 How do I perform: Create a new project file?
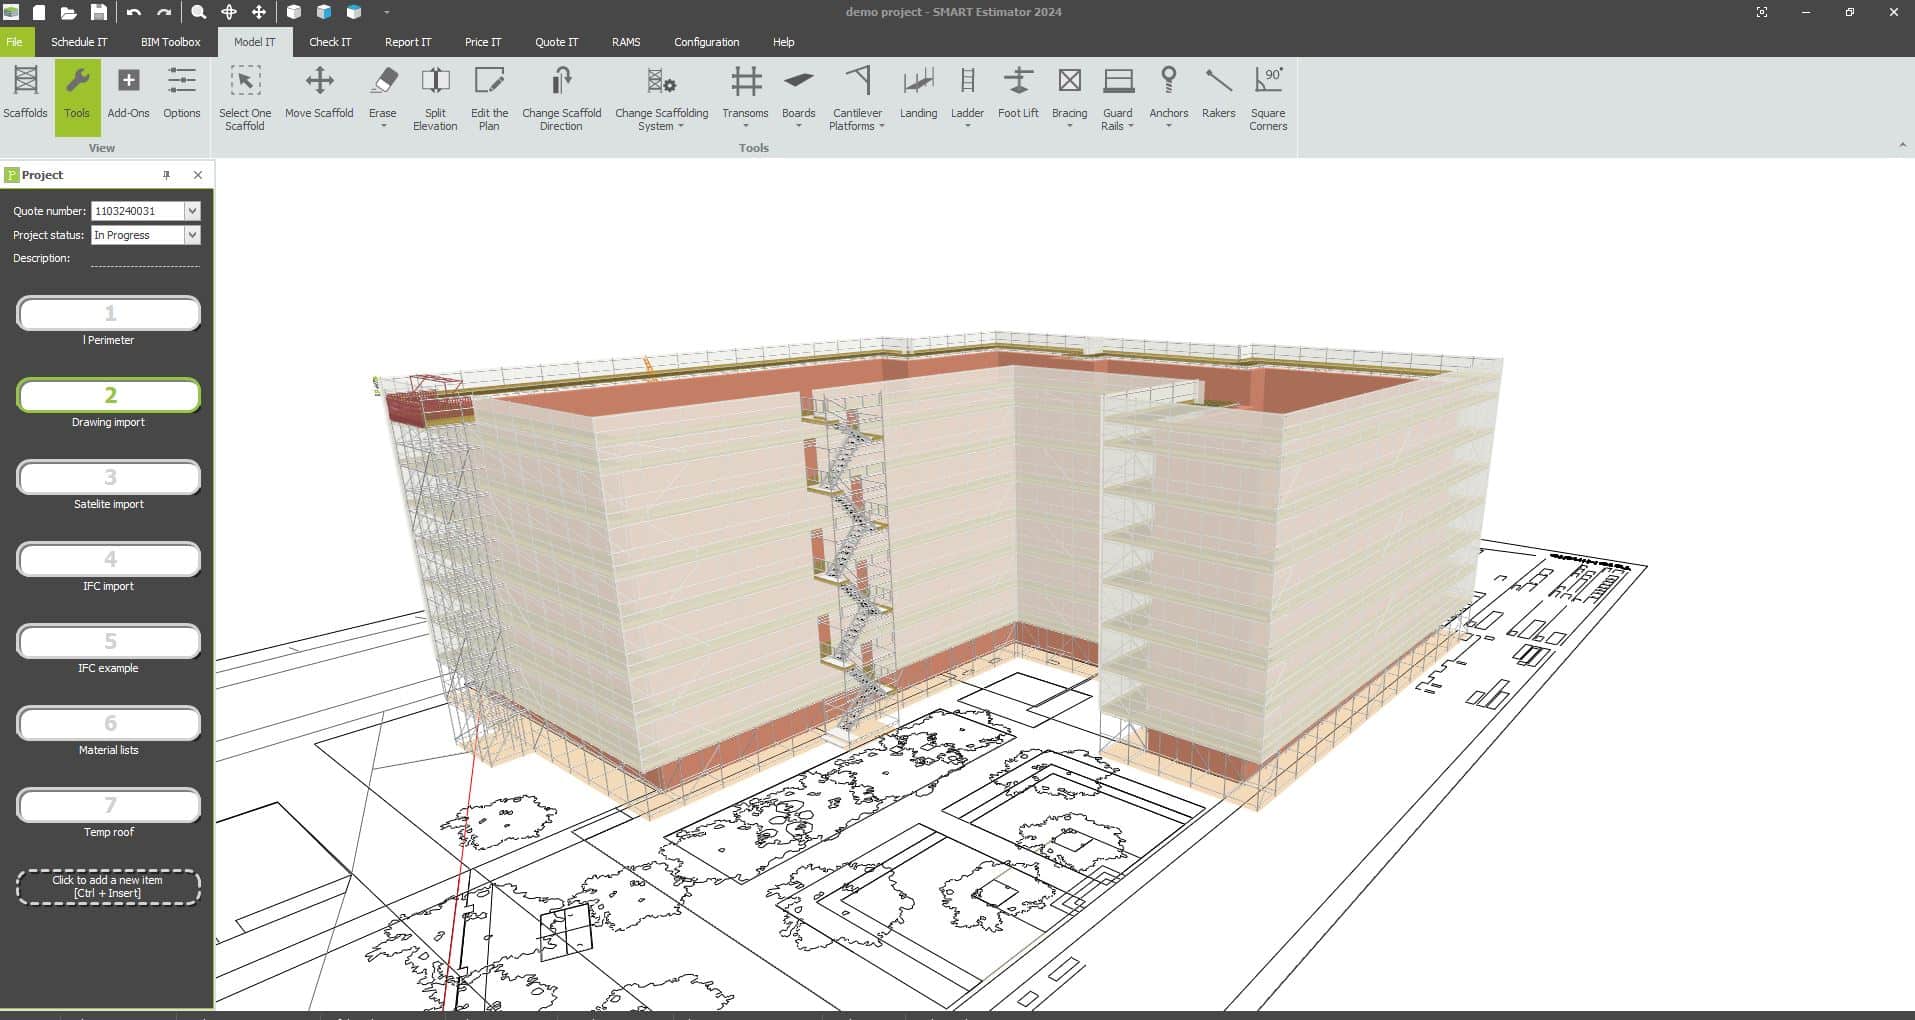[x=39, y=12]
